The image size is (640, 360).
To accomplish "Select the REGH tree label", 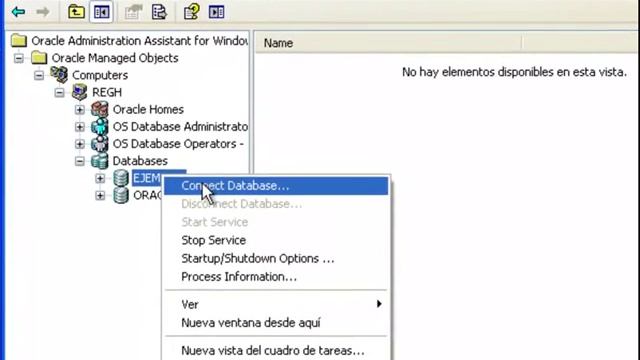I will click(107, 92).
